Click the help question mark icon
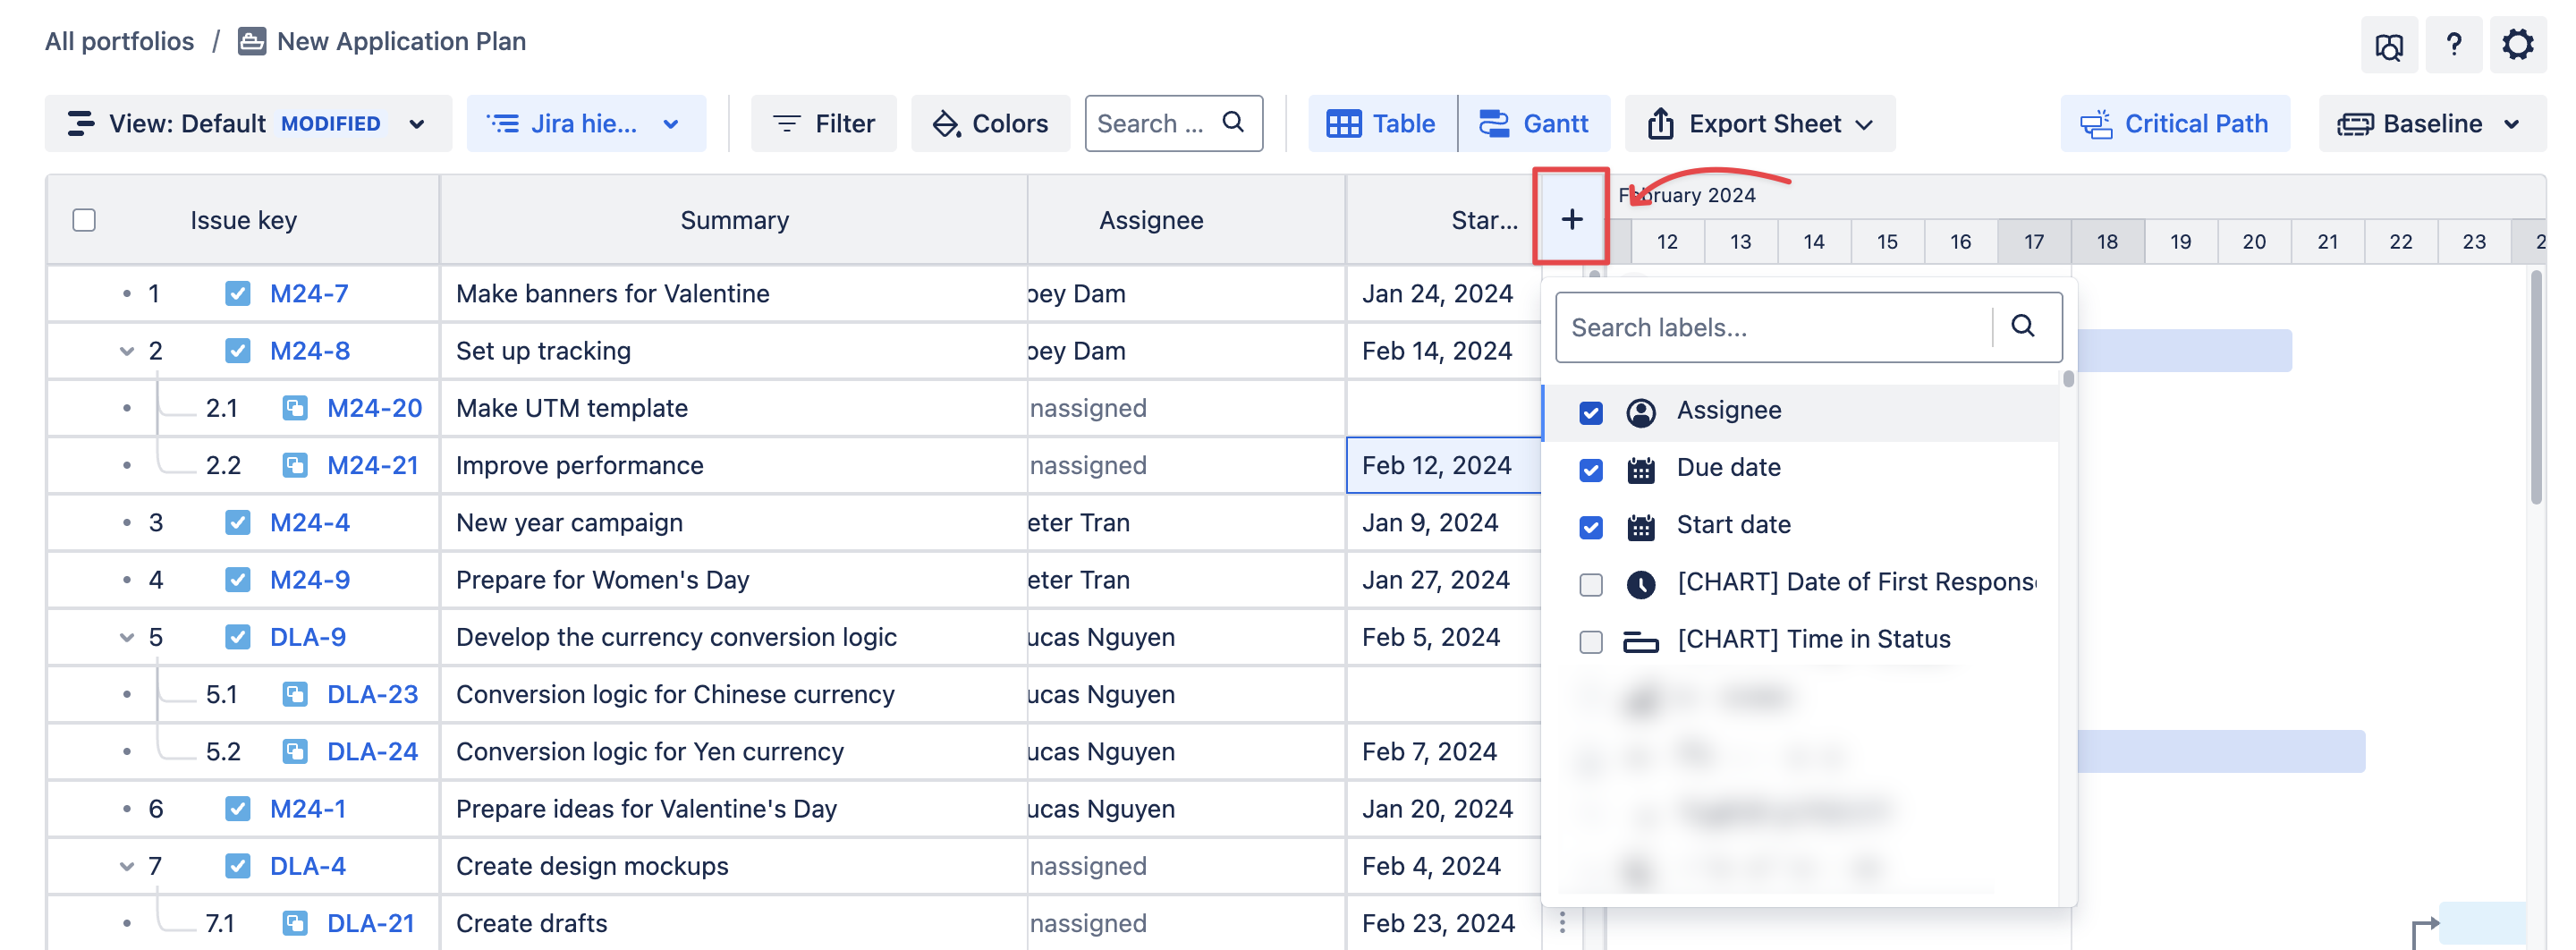 [2453, 45]
